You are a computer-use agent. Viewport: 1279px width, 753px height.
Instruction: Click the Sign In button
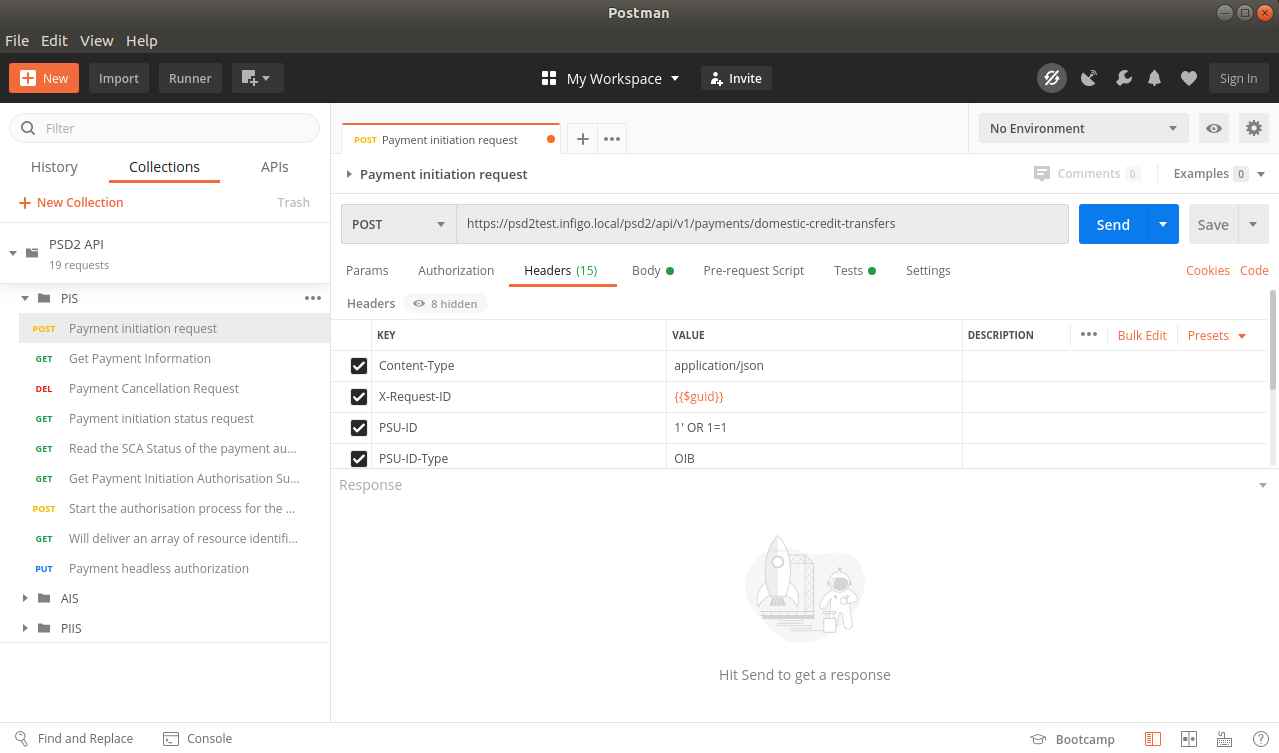(1238, 78)
